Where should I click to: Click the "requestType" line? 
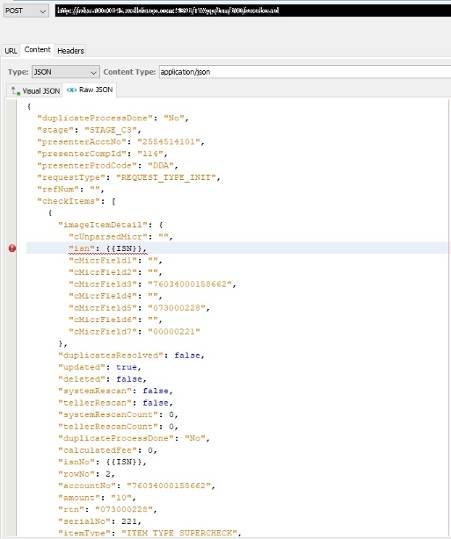(129, 177)
